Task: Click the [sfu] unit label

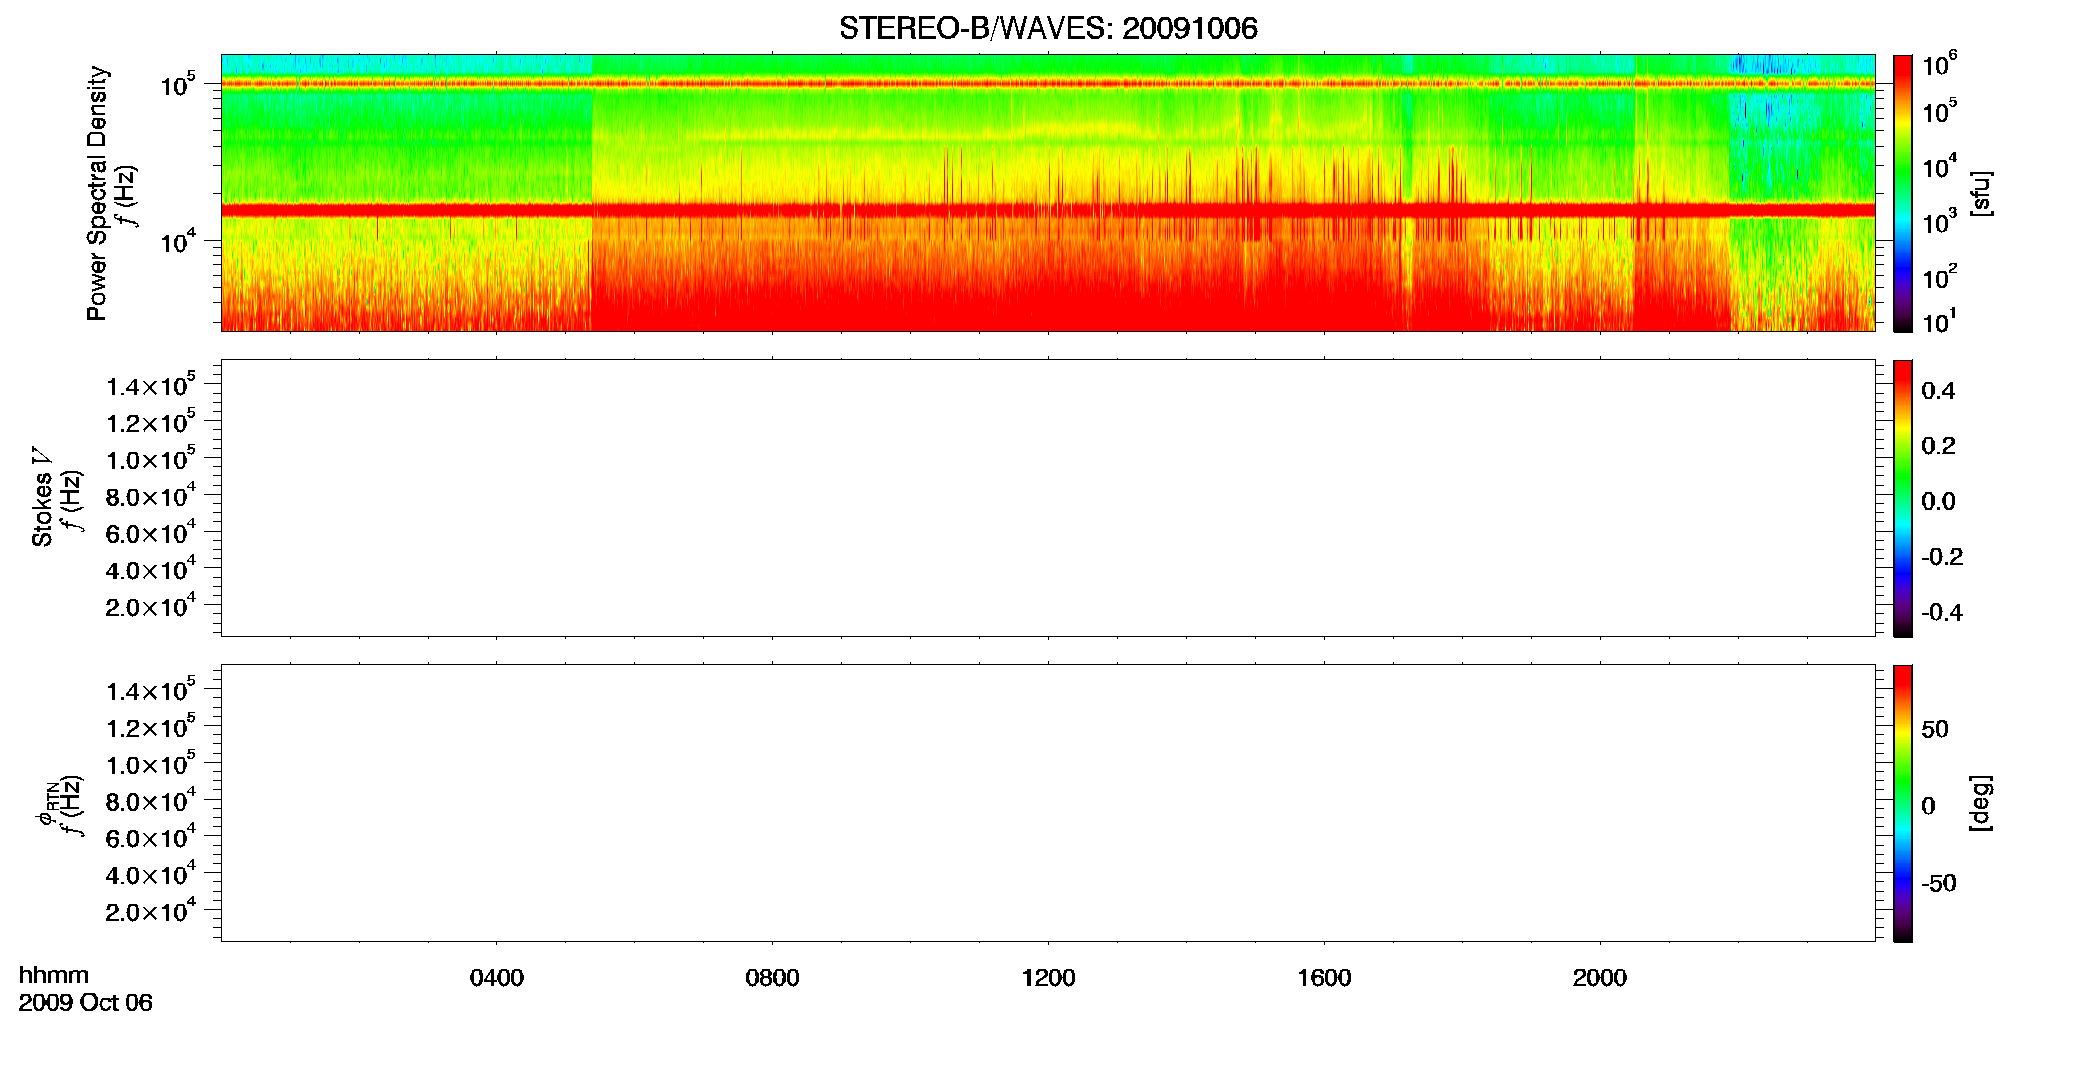Action: (x=1981, y=193)
